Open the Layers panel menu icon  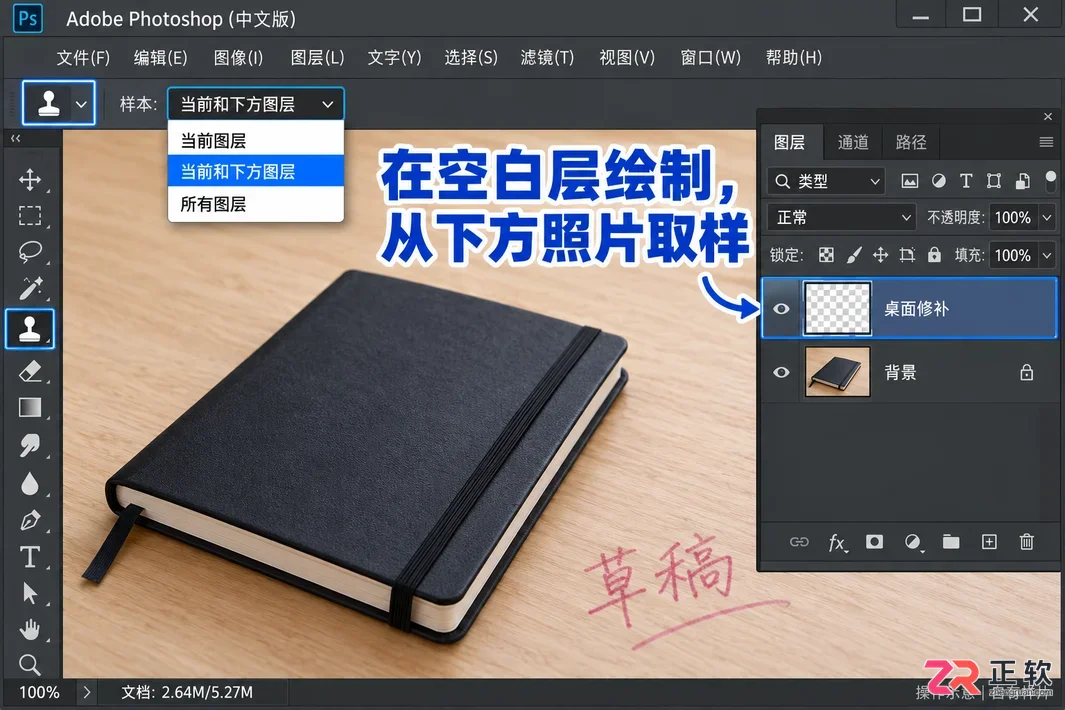(x=1046, y=141)
